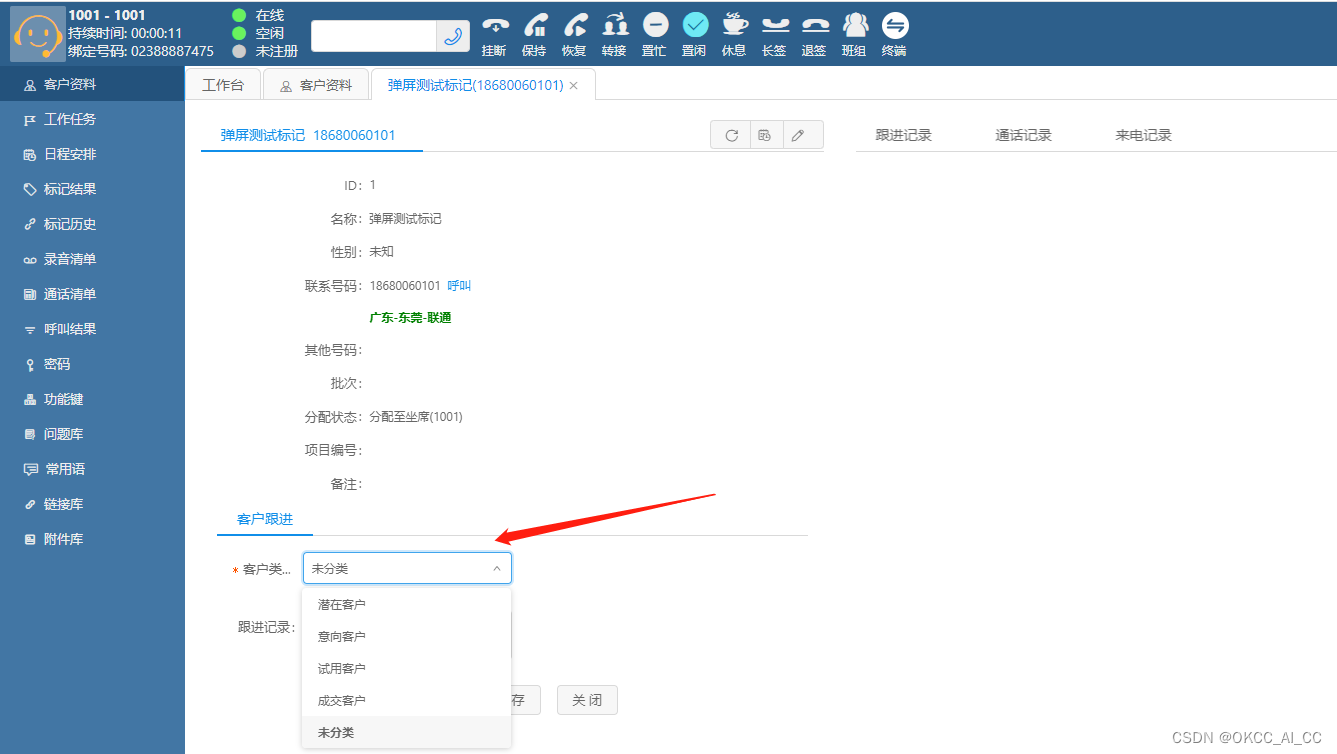Click the phone number input field in top bar
Image resolution: width=1337 pixels, height=754 pixels.
click(373, 35)
